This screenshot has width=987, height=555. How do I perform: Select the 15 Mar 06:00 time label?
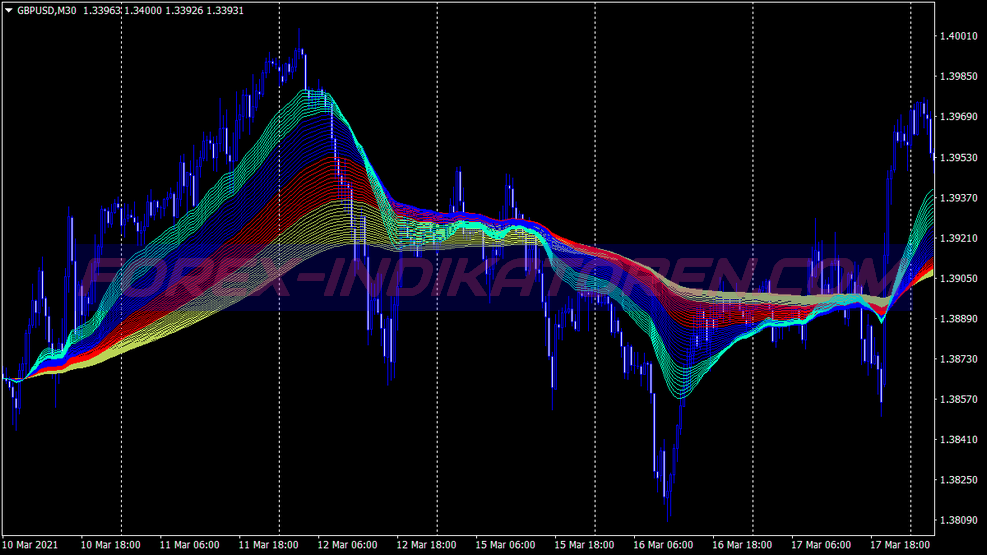click(505, 545)
